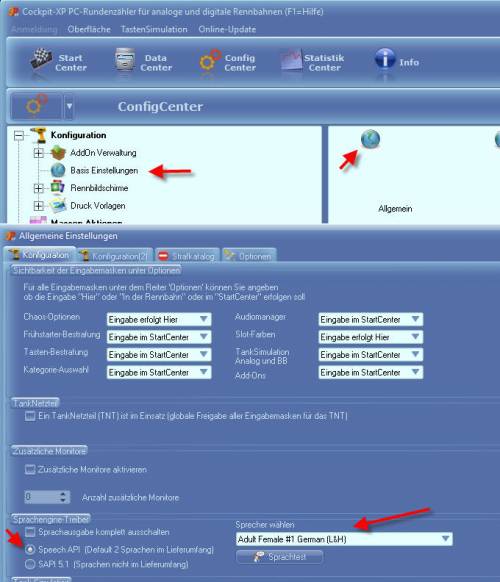
Task: Open the Start Center checkered flag icon
Action: [x=41, y=59]
